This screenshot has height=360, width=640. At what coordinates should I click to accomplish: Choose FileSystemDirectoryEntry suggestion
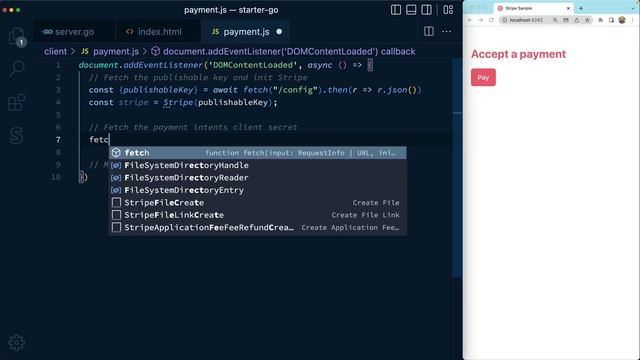[x=258, y=190]
